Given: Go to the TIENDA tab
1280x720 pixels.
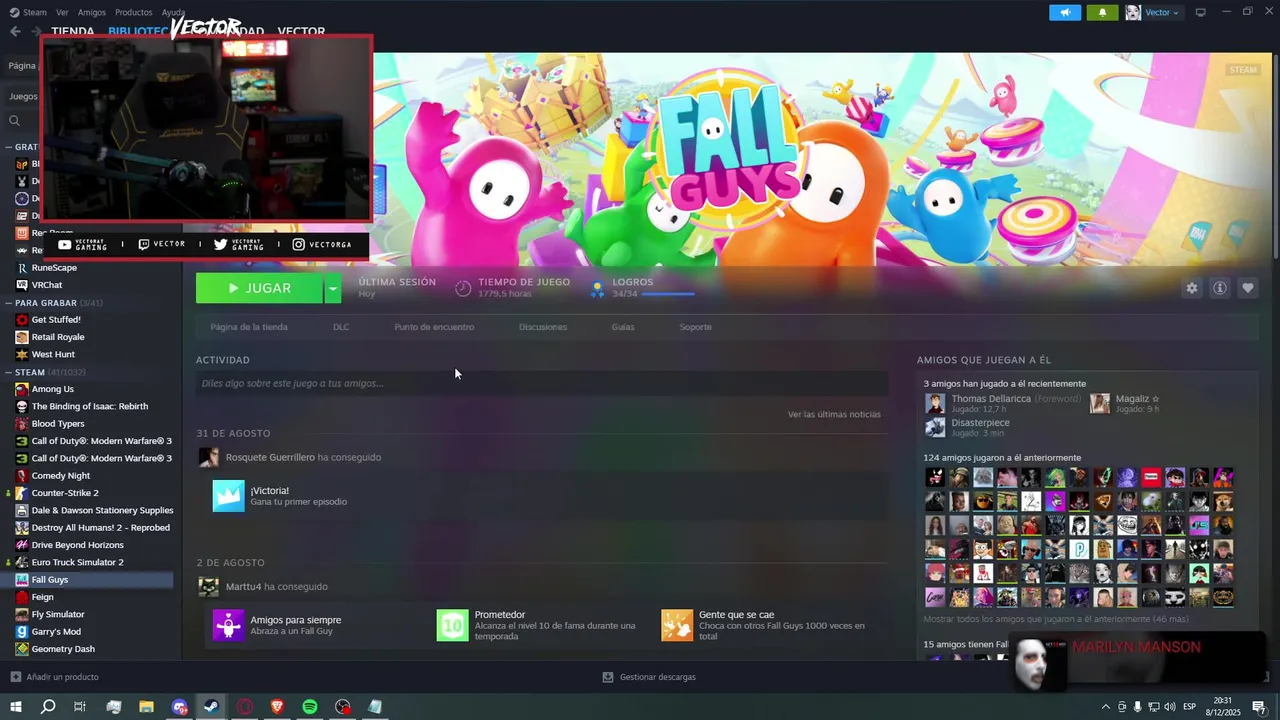Looking at the screenshot, I should (72, 32).
